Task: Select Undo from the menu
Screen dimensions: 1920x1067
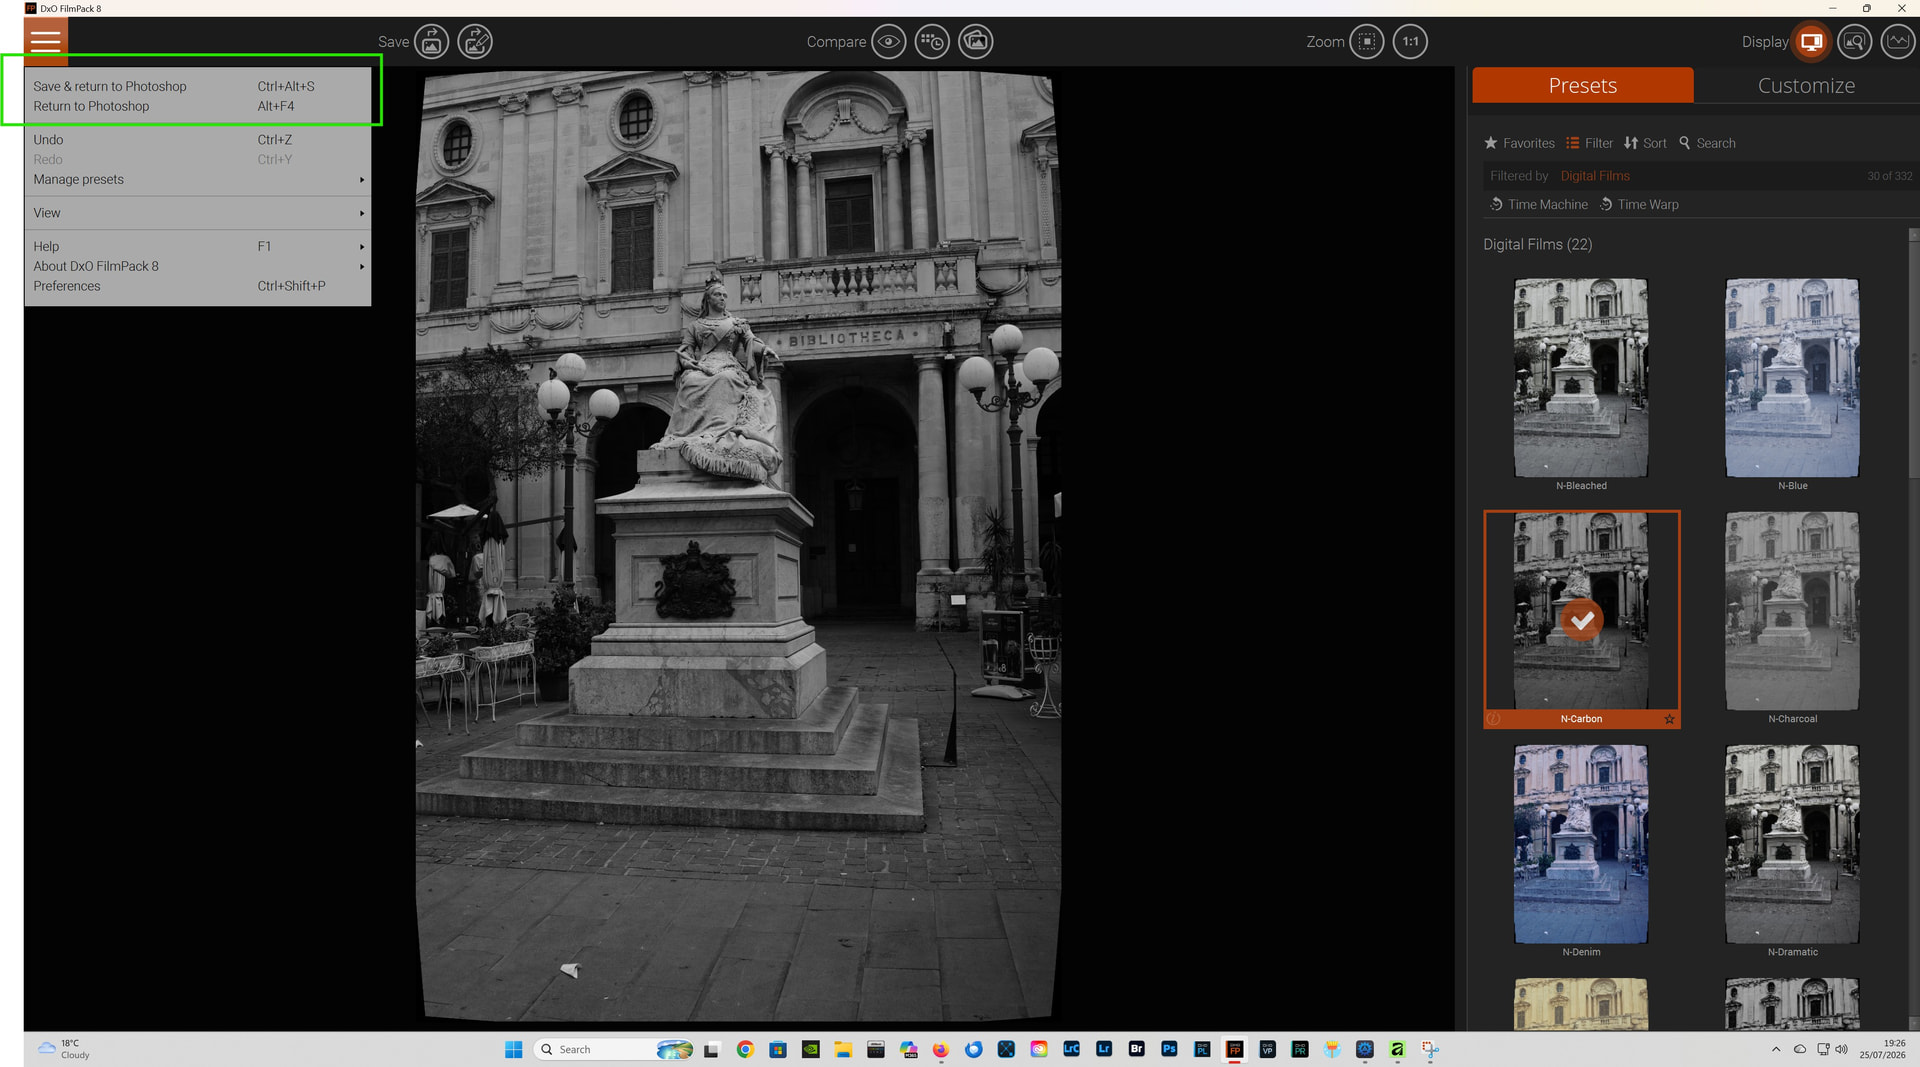Action: (198, 140)
